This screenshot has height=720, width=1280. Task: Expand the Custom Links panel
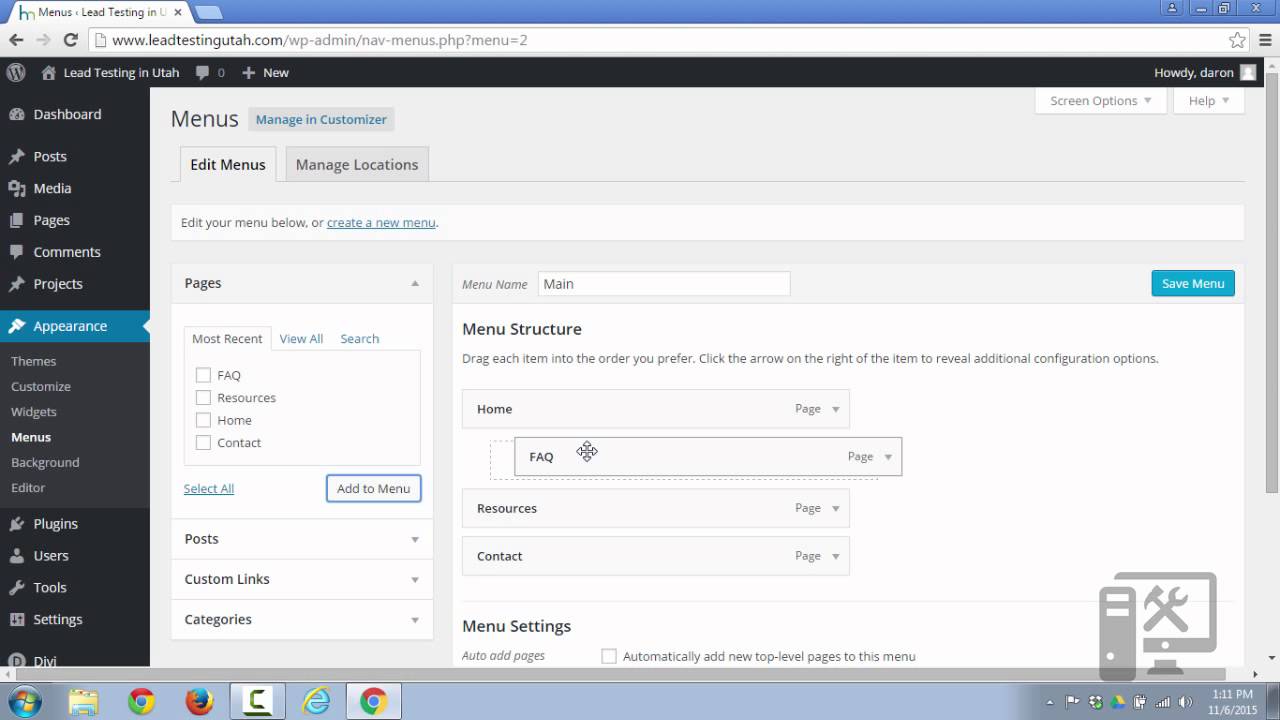pyautogui.click(x=302, y=579)
